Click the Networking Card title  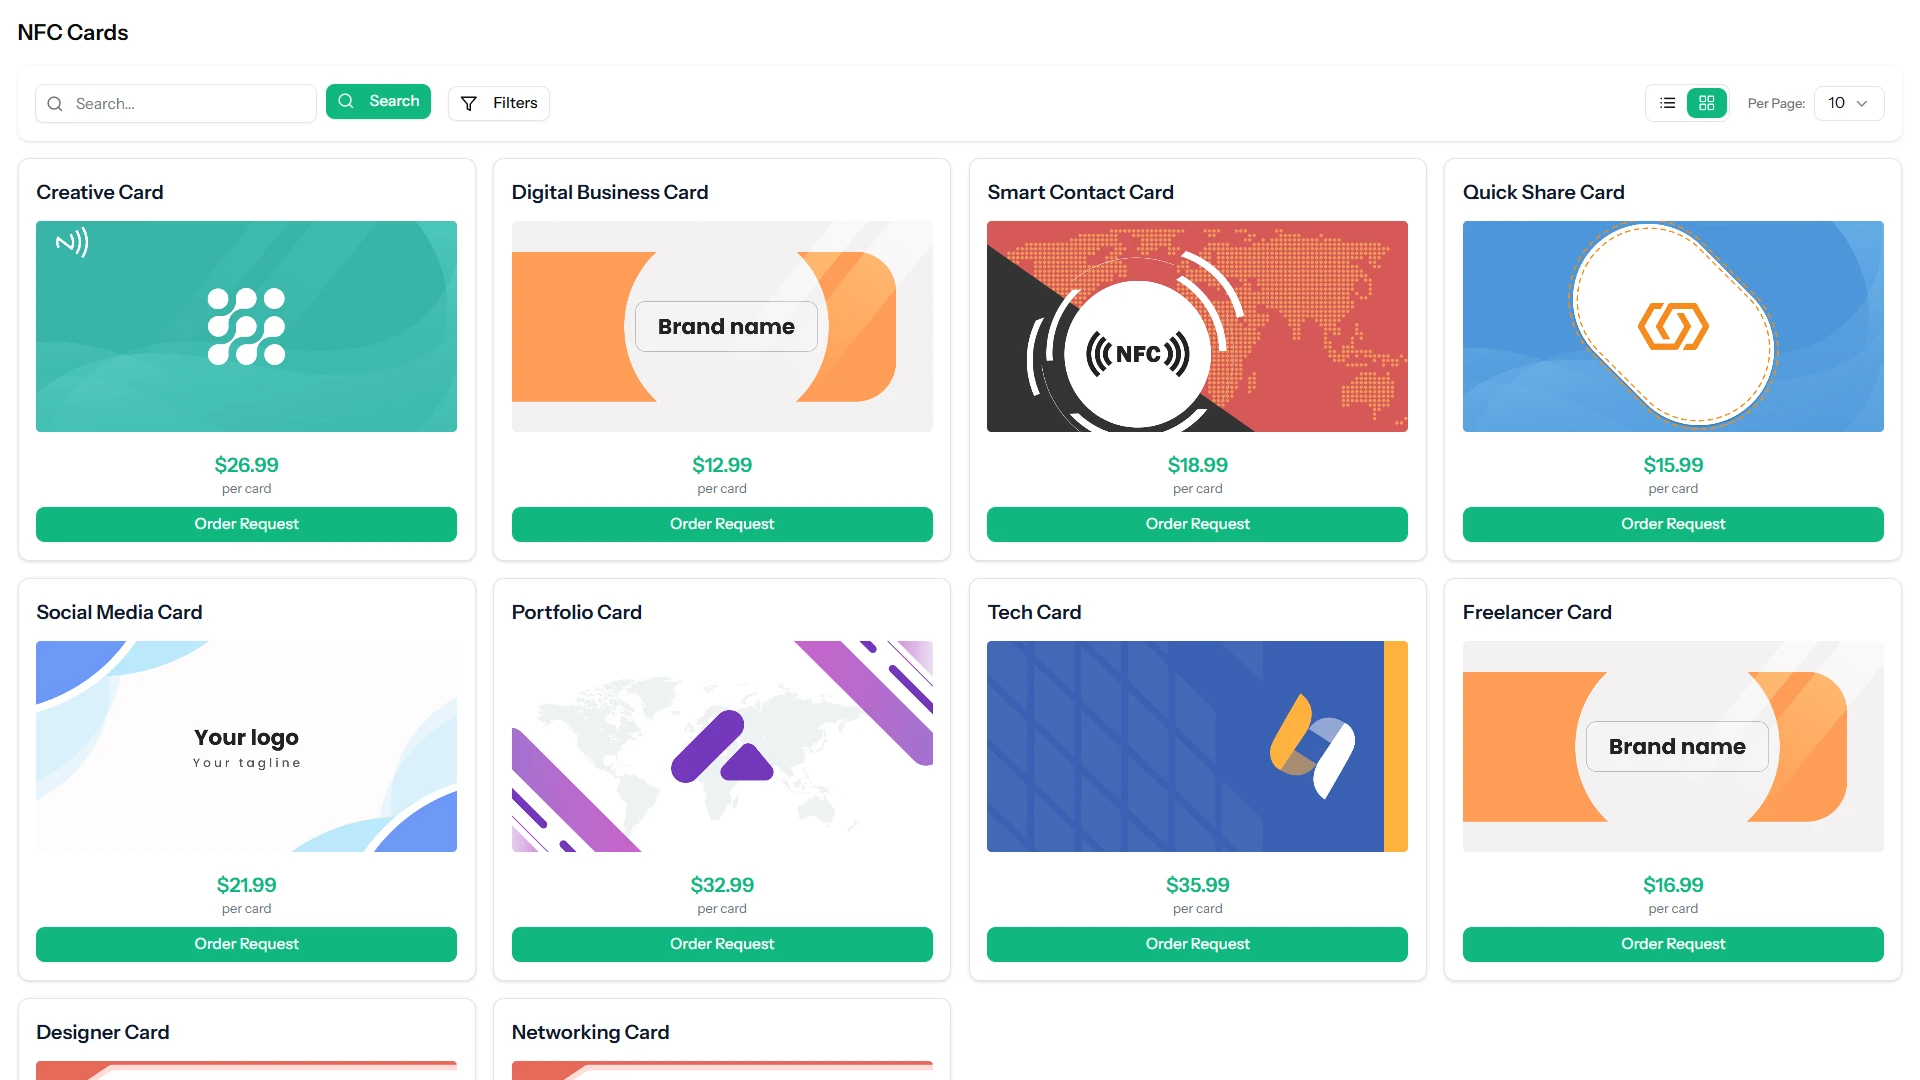click(590, 1032)
